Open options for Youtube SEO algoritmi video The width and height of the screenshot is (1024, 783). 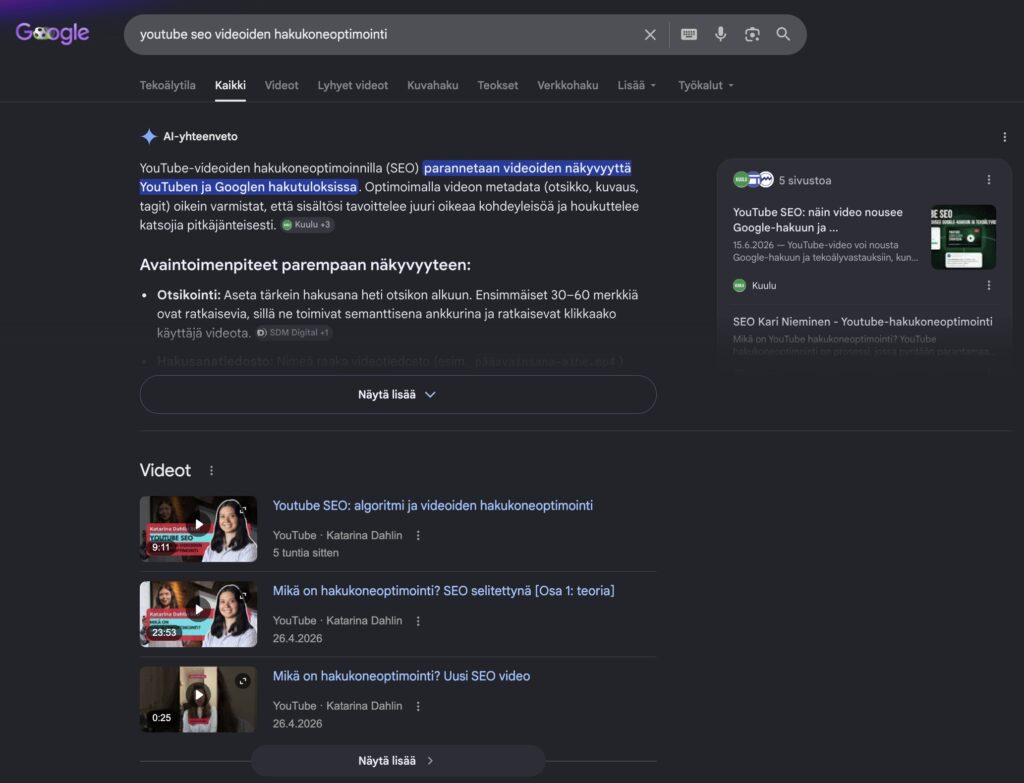pyautogui.click(x=418, y=535)
